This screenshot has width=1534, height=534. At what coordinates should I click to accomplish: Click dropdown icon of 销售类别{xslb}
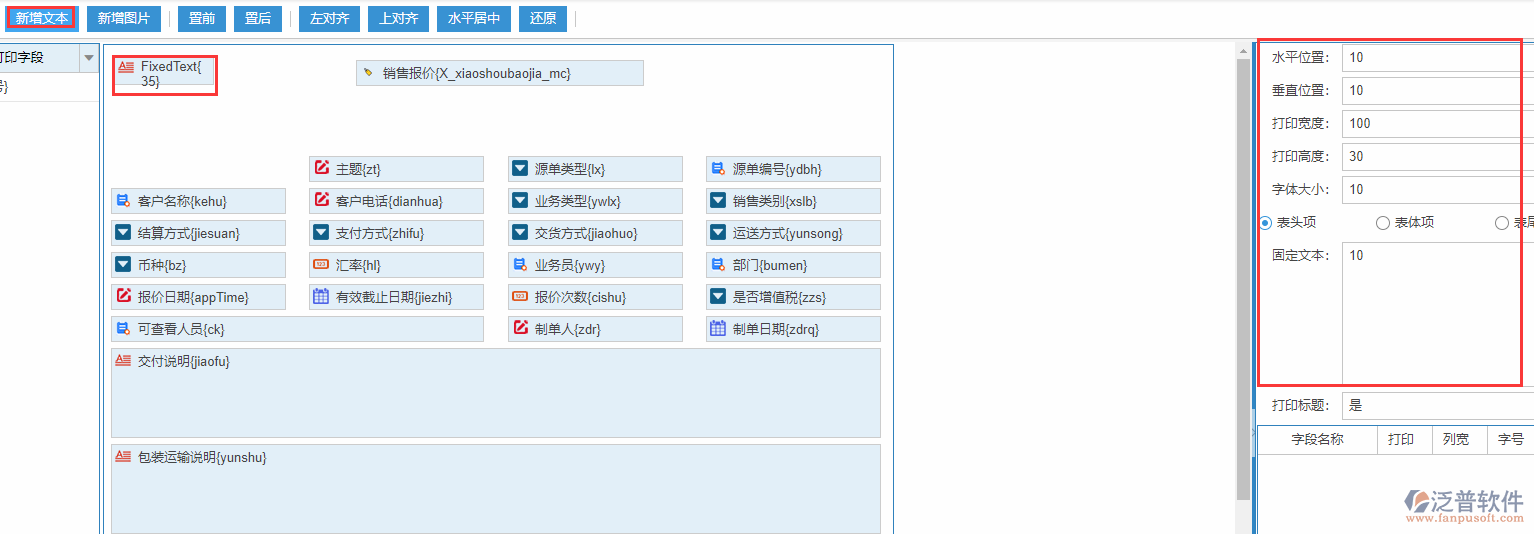(718, 200)
